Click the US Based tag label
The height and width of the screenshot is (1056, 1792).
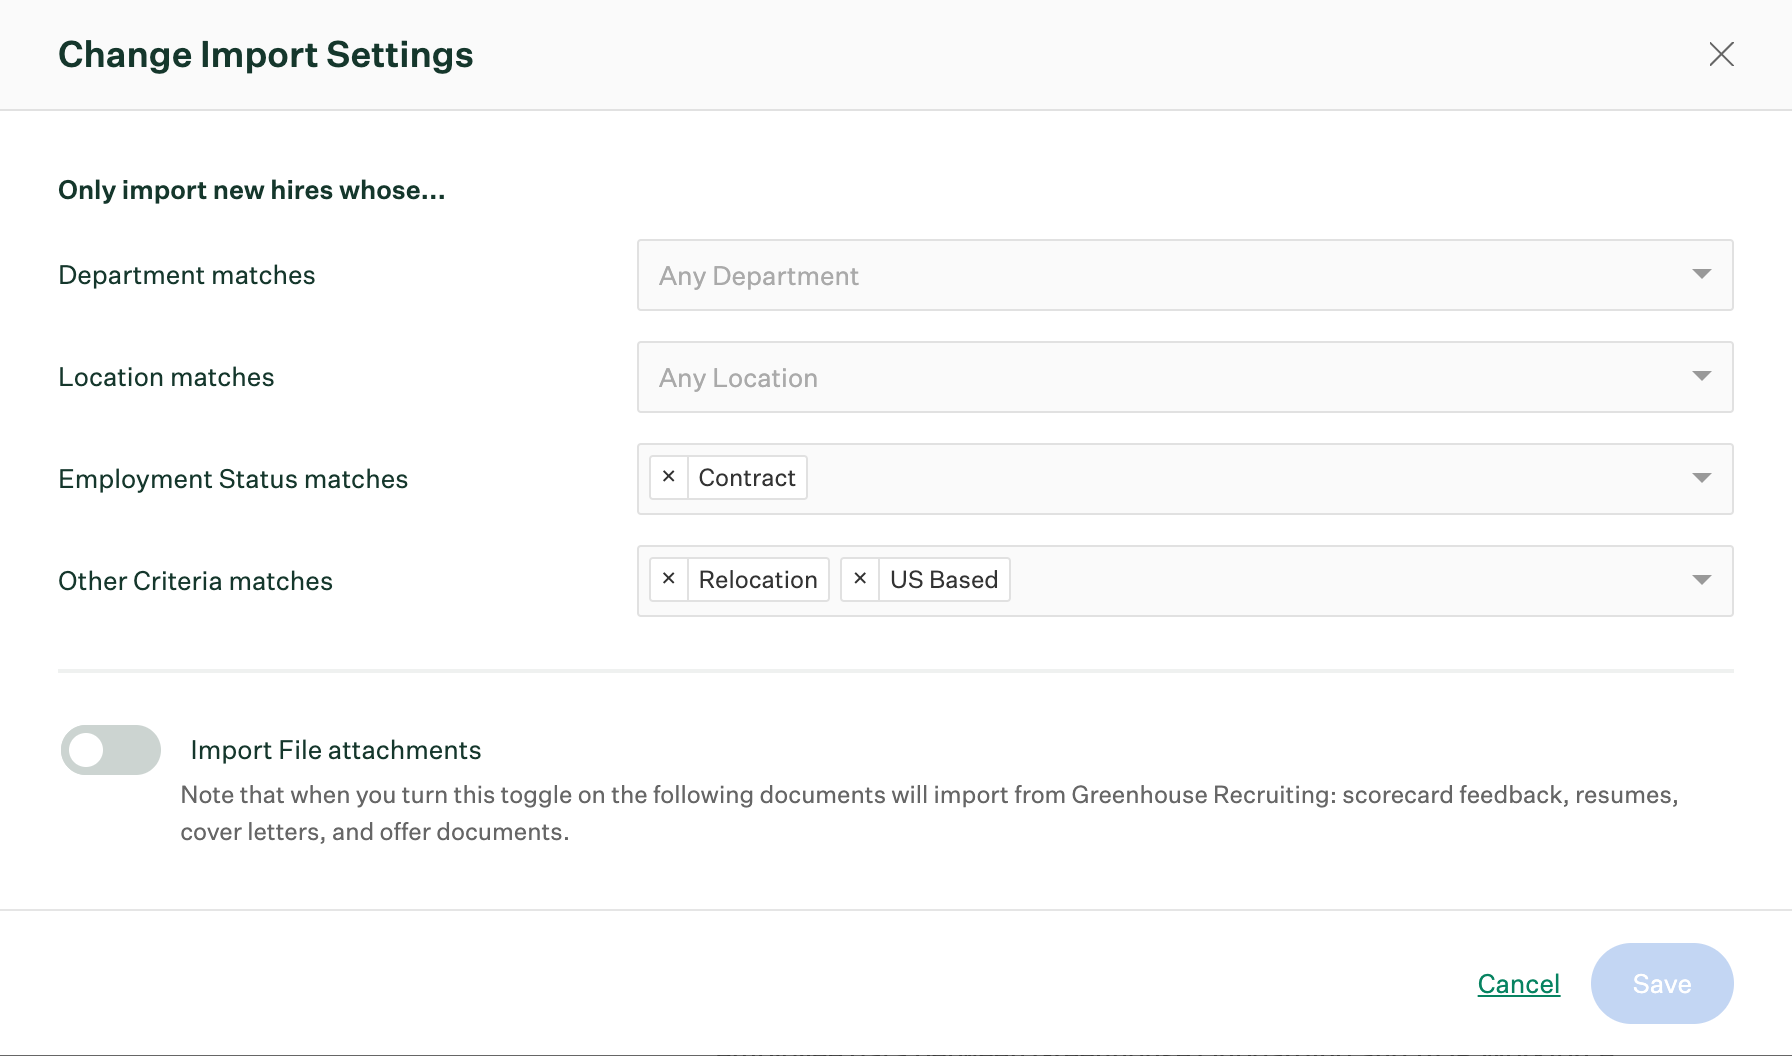point(944,580)
